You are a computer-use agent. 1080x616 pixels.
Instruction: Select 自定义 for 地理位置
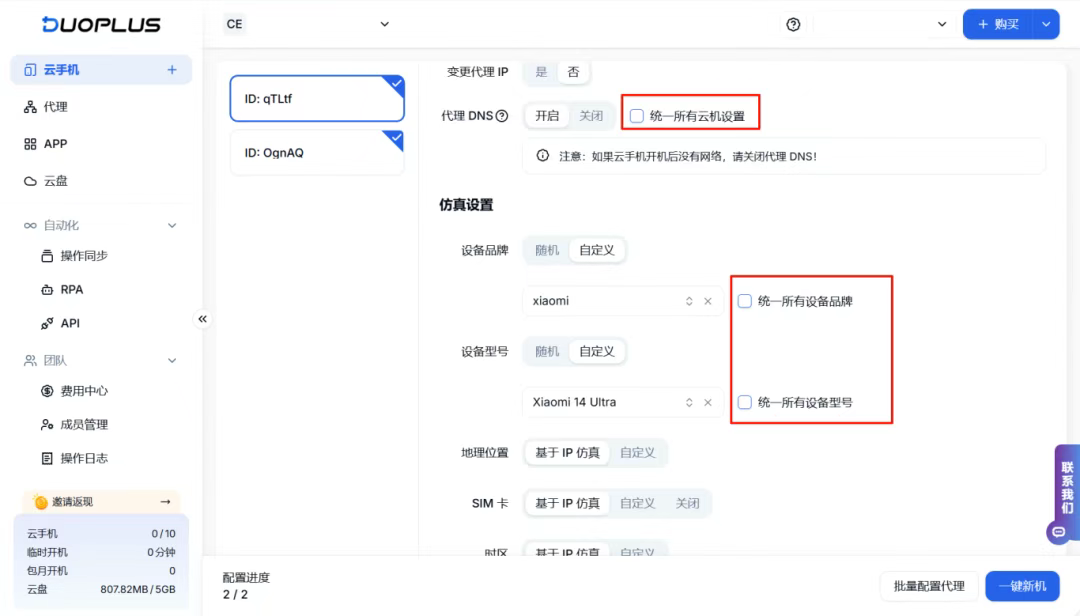tap(638, 452)
